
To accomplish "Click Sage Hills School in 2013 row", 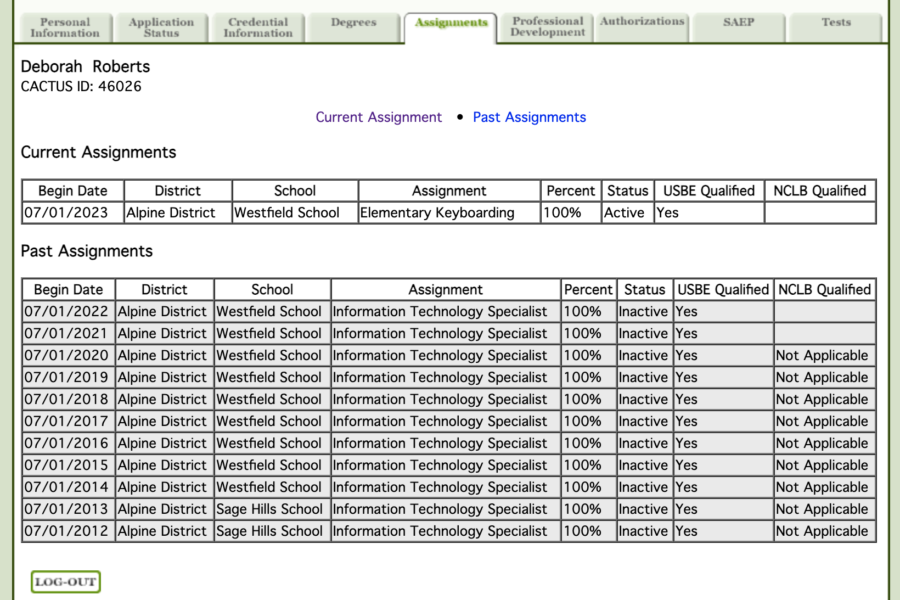I will (273, 509).
